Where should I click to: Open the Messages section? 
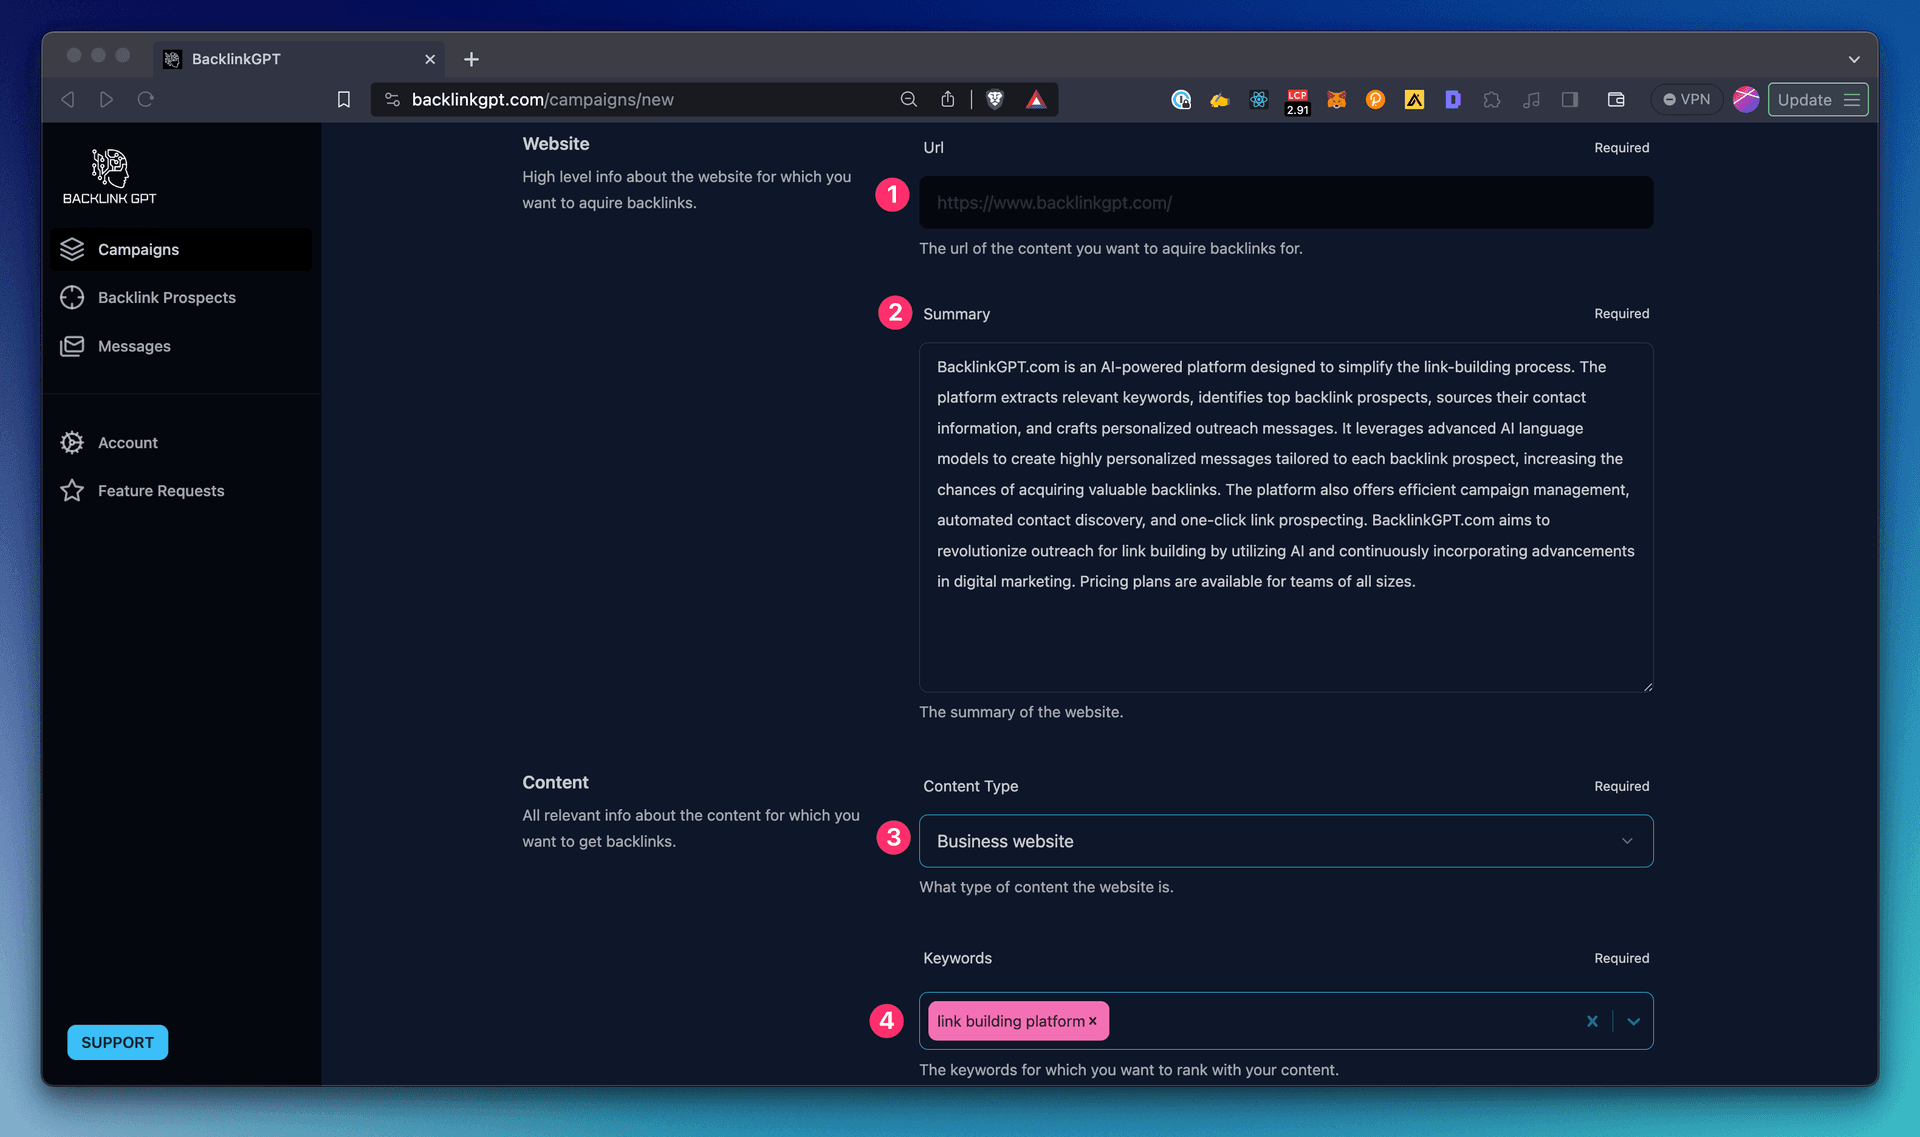134,345
